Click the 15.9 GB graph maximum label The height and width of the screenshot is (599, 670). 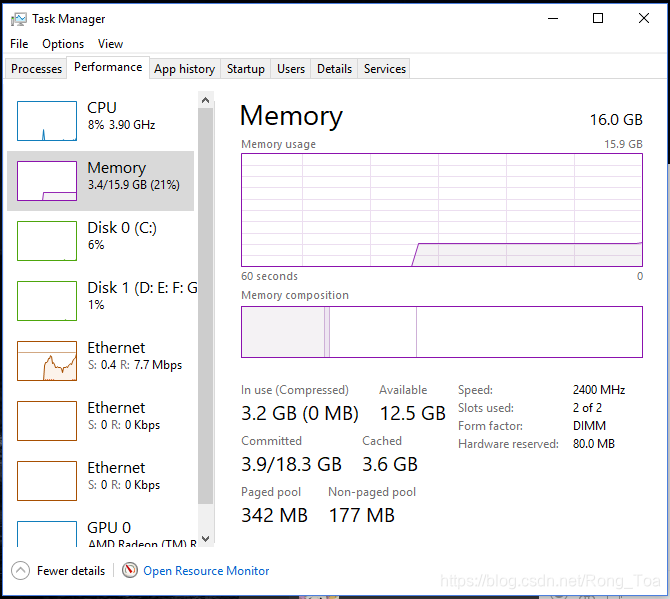coord(623,144)
